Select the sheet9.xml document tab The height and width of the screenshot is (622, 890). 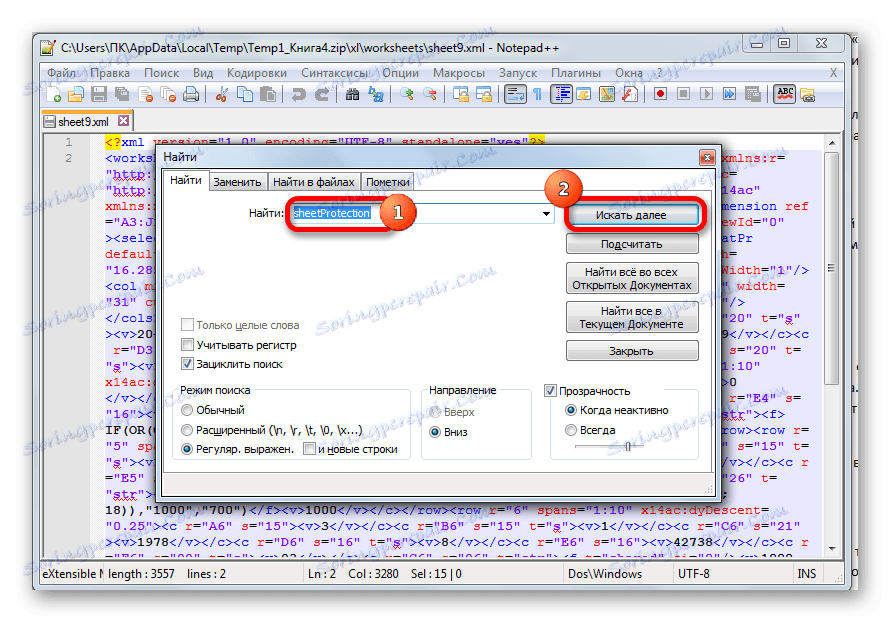click(83, 121)
